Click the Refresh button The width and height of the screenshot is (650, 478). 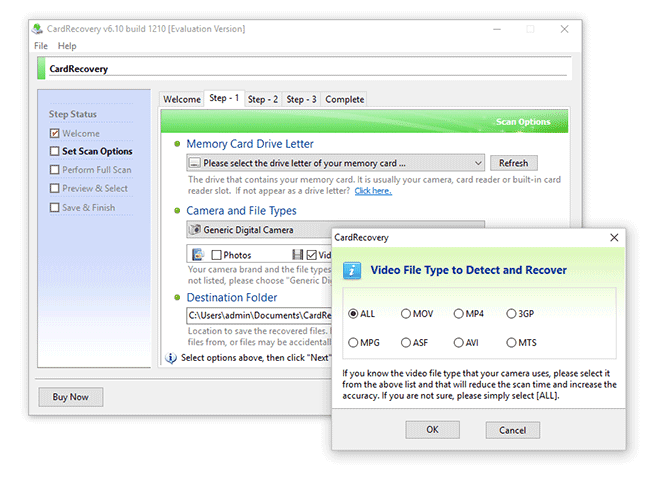(x=514, y=163)
